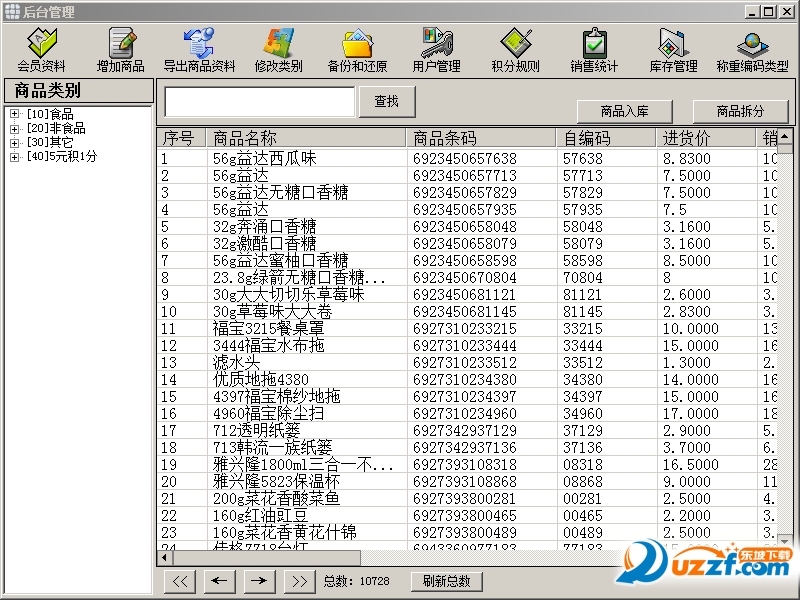This screenshot has height=600, width=800.
Task: Select row 56g益达无糖口香糖
Action: (467, 192)
